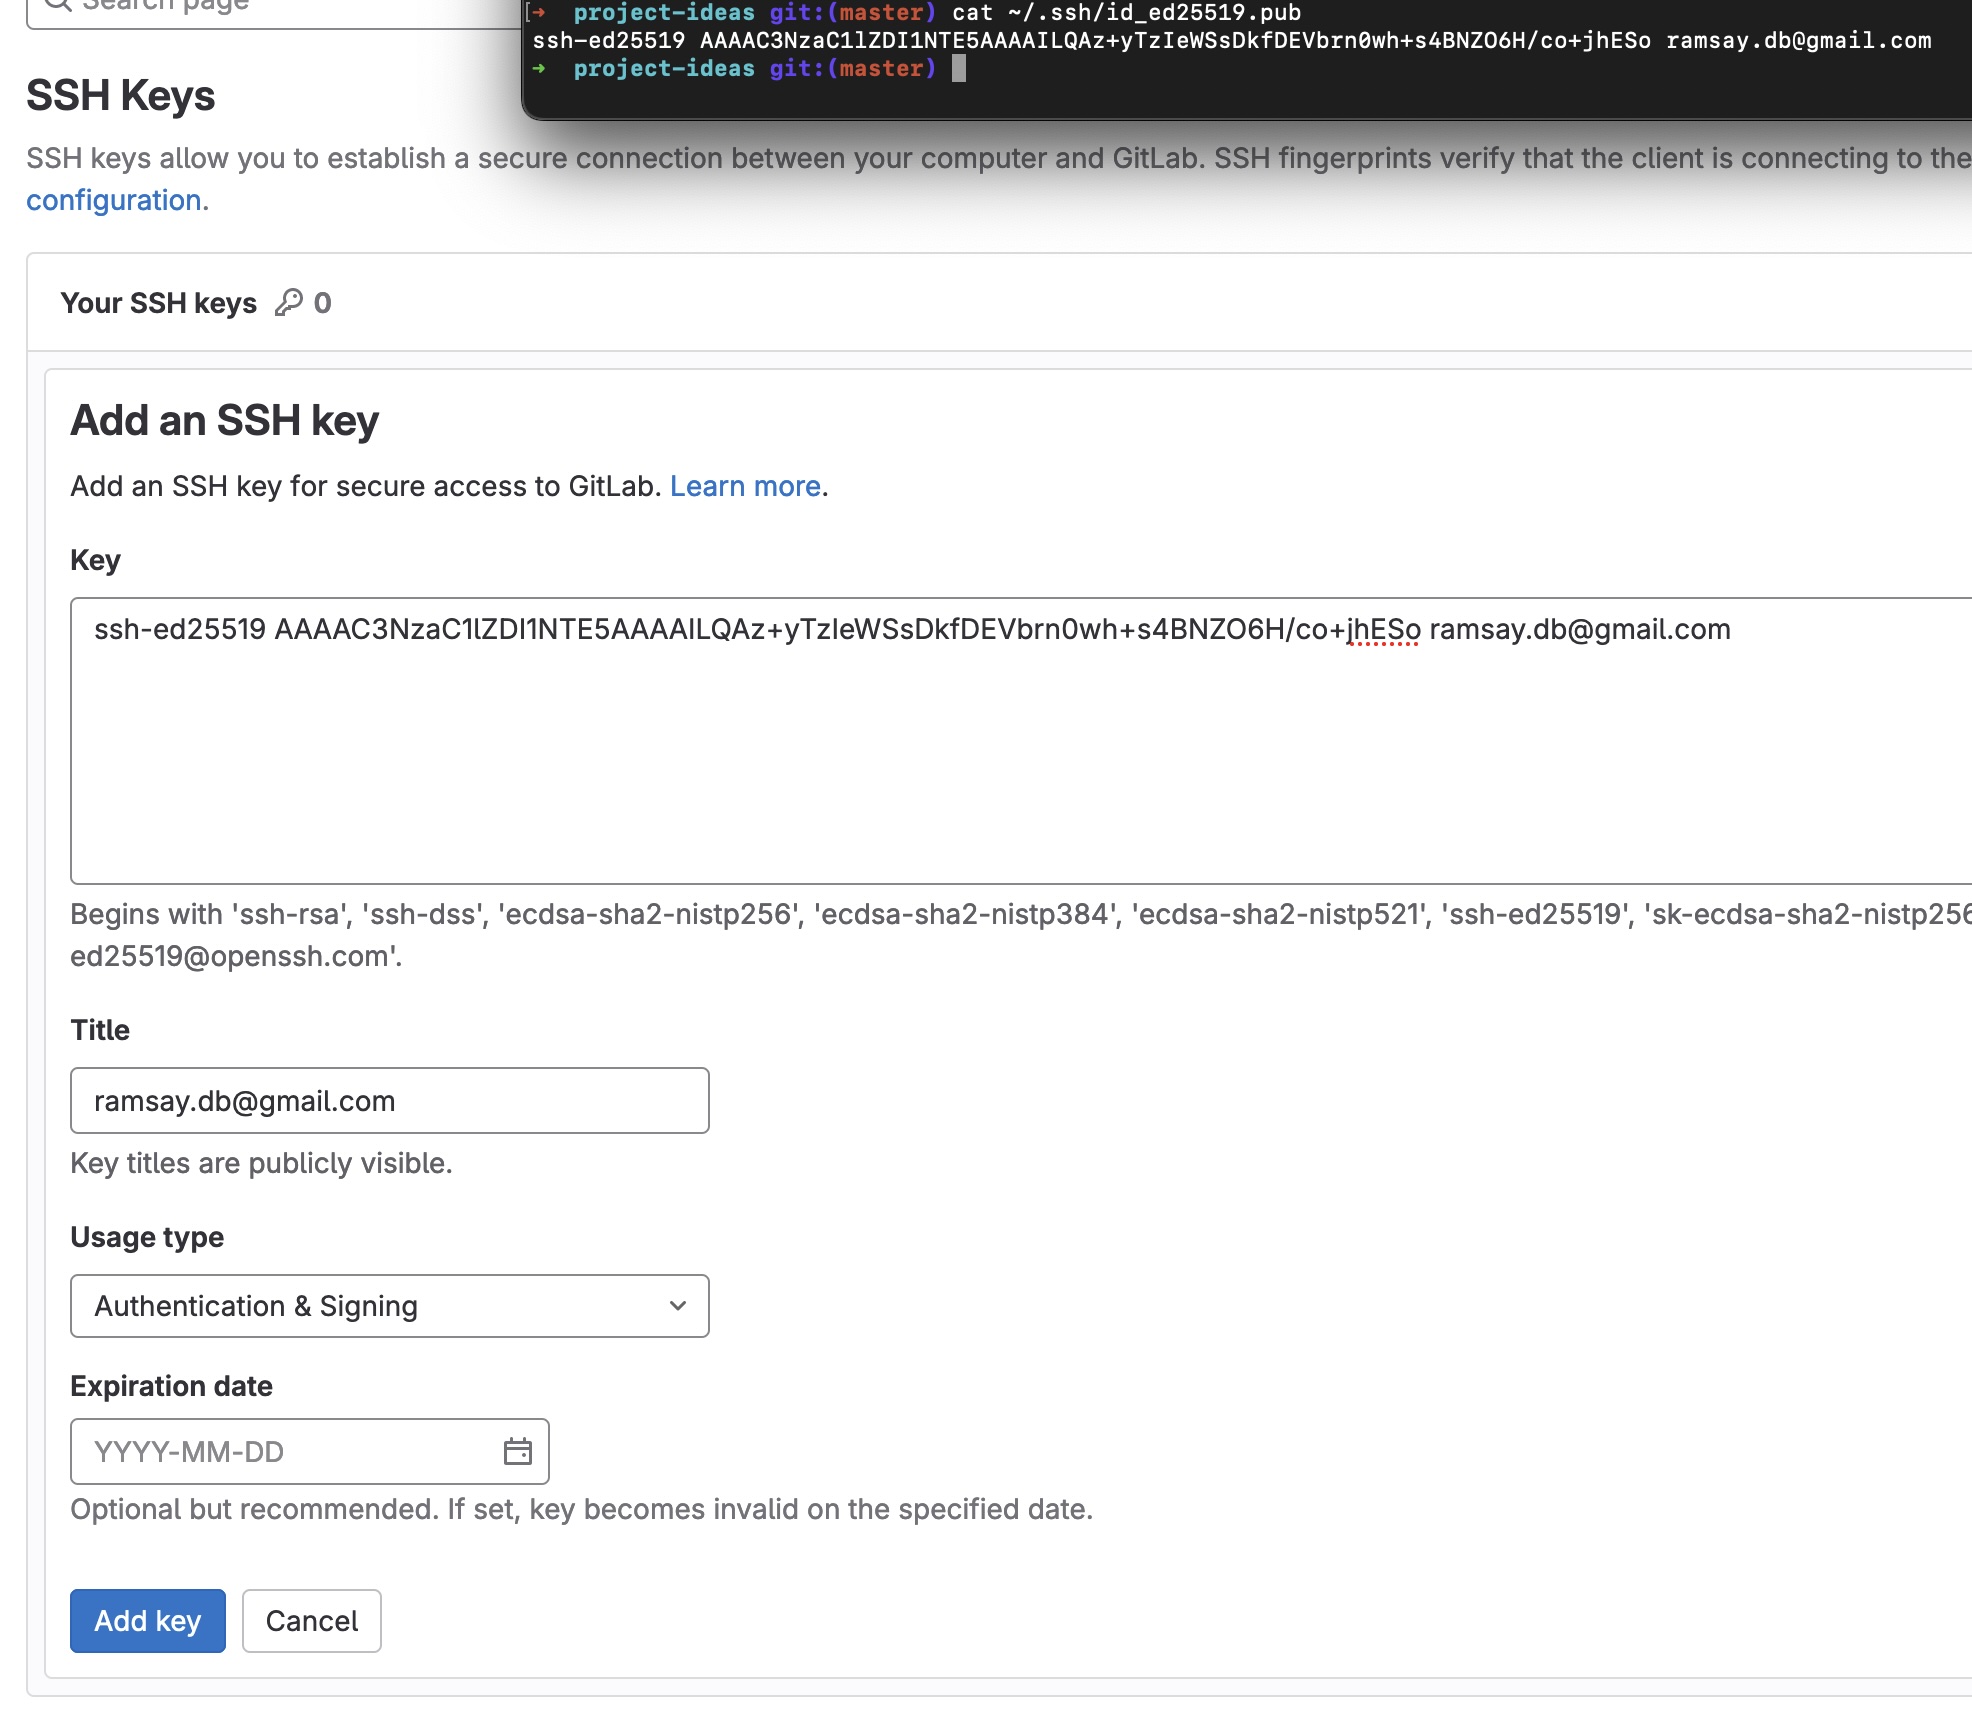Click the project-ideas label in the terminal prompt

[665, 69]
